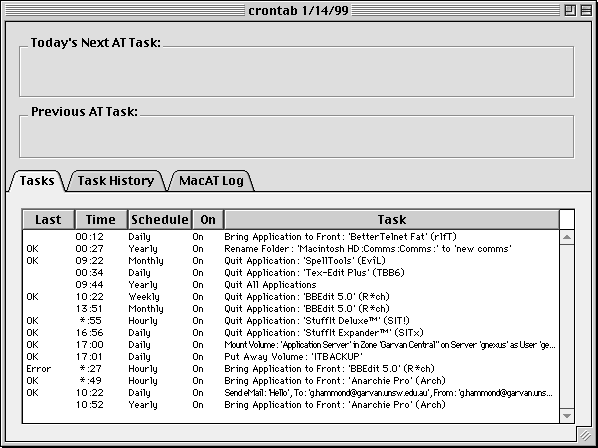Select the yearly 10:52 'Anarchie Pro' row
Image resolution: width=598 pixels, height=448 pixels.
point(291,405)
